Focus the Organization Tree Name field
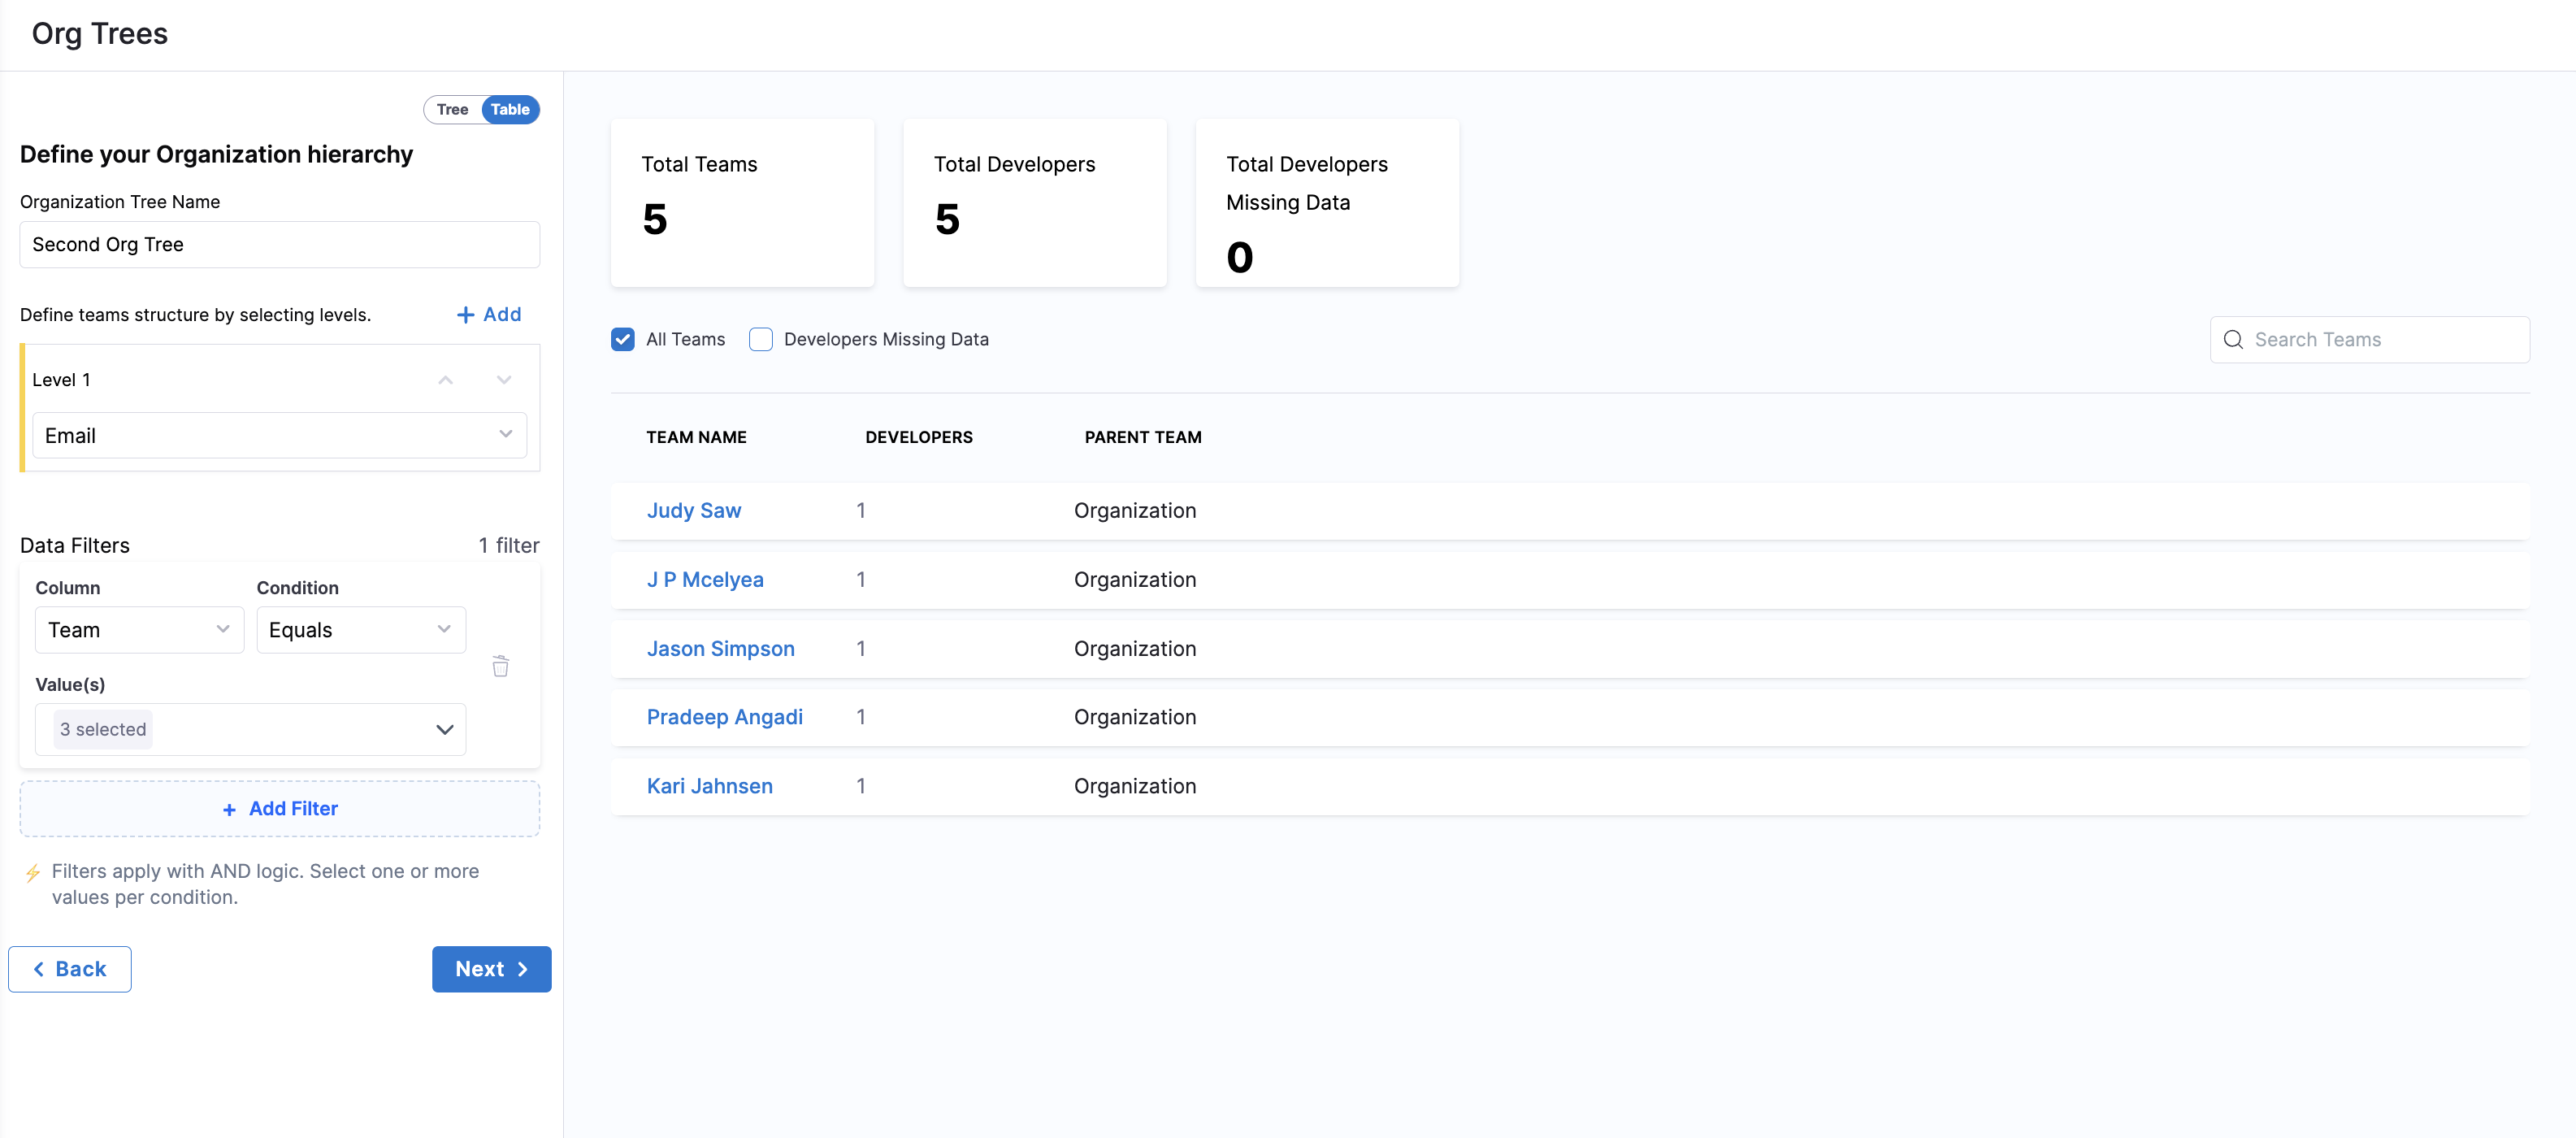This screenshot has width=2576, height=1138. coord(279,245)
